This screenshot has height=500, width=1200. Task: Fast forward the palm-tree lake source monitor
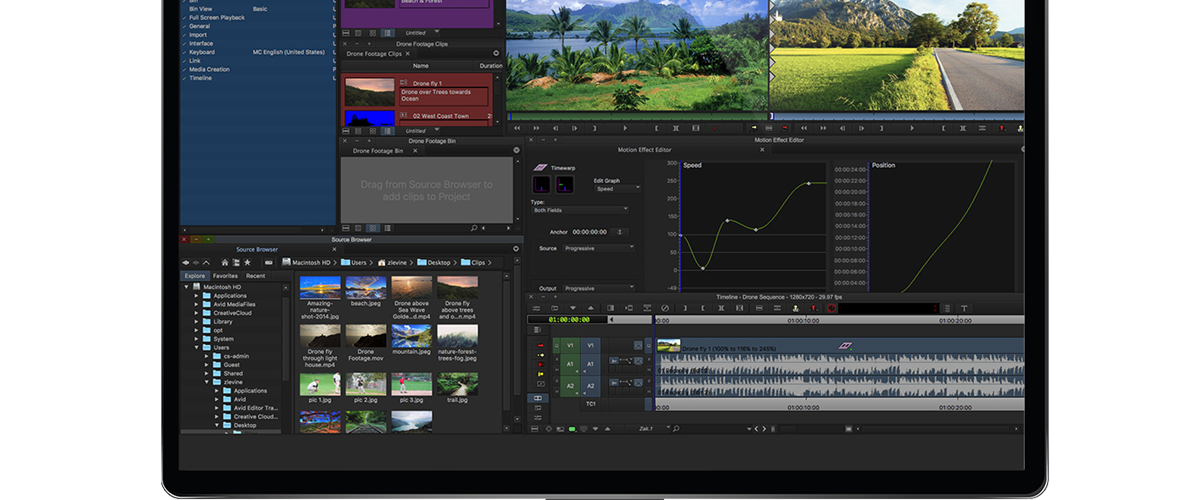tap(535, 128)
